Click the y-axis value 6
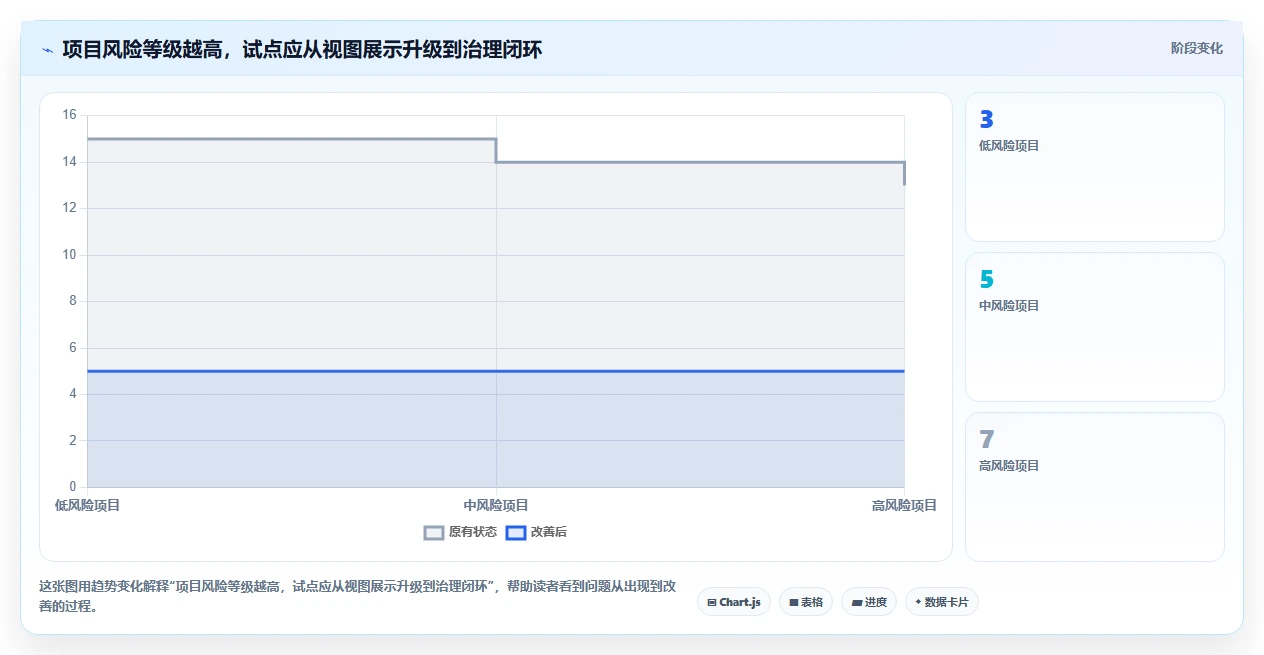The image size is (1264, 655). click(x=72, y=347)
